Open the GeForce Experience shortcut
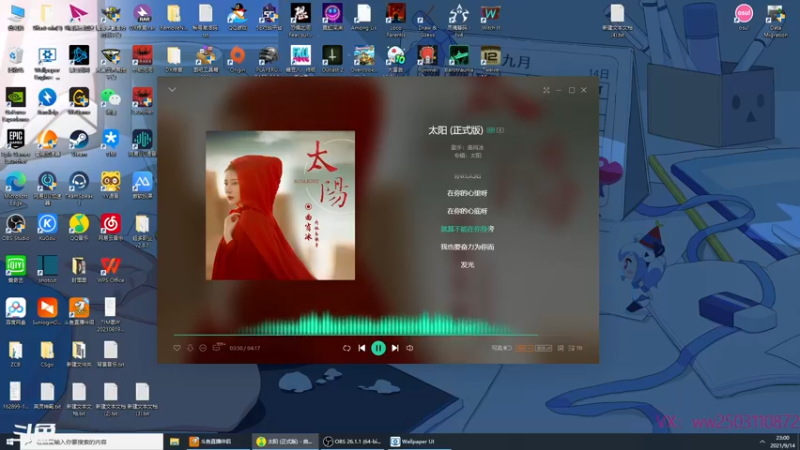Image resolution: width=800 pixels, height=450 pixels. 15,104
